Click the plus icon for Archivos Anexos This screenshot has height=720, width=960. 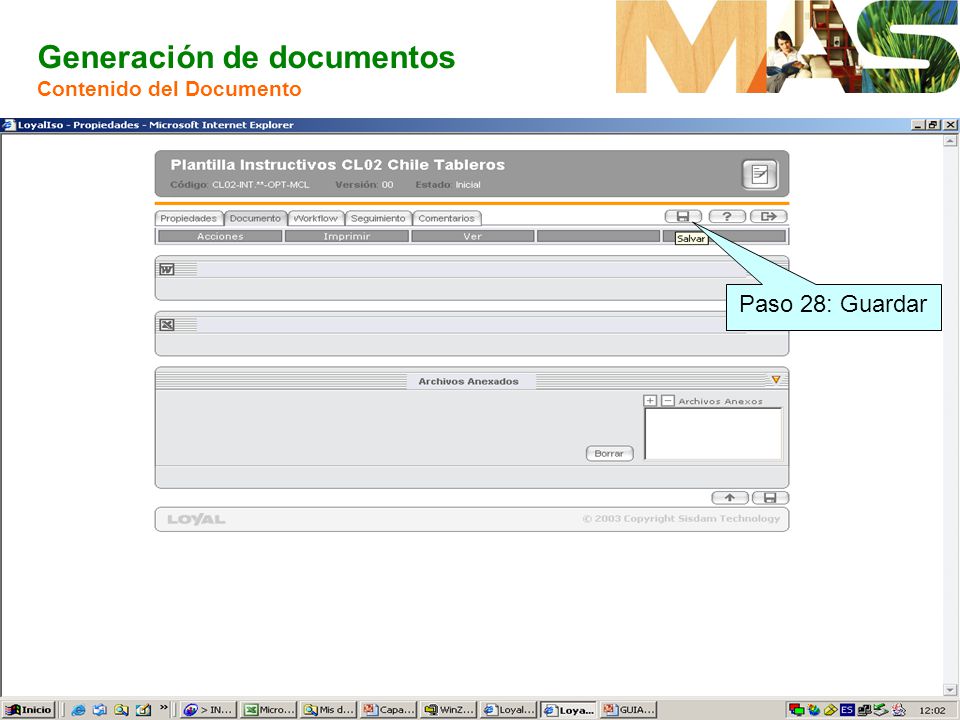[x=650, y=400]
